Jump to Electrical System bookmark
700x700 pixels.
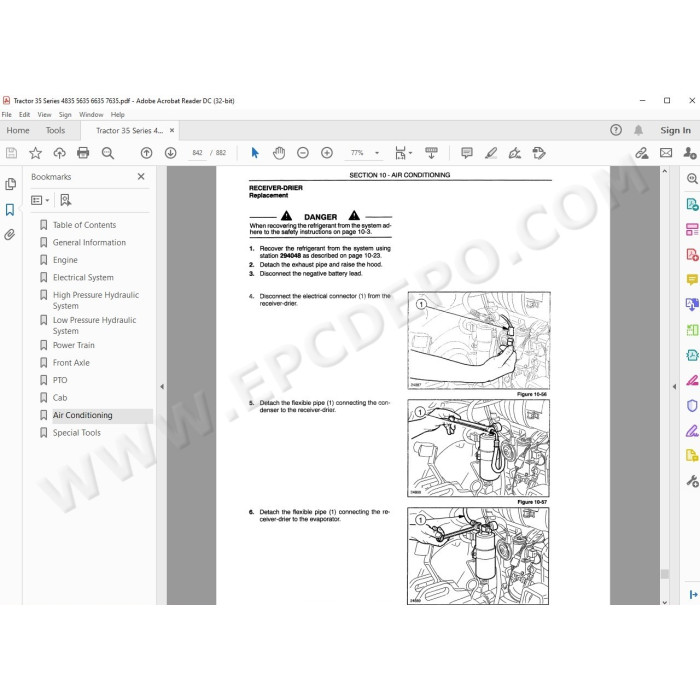coord(83,277)
